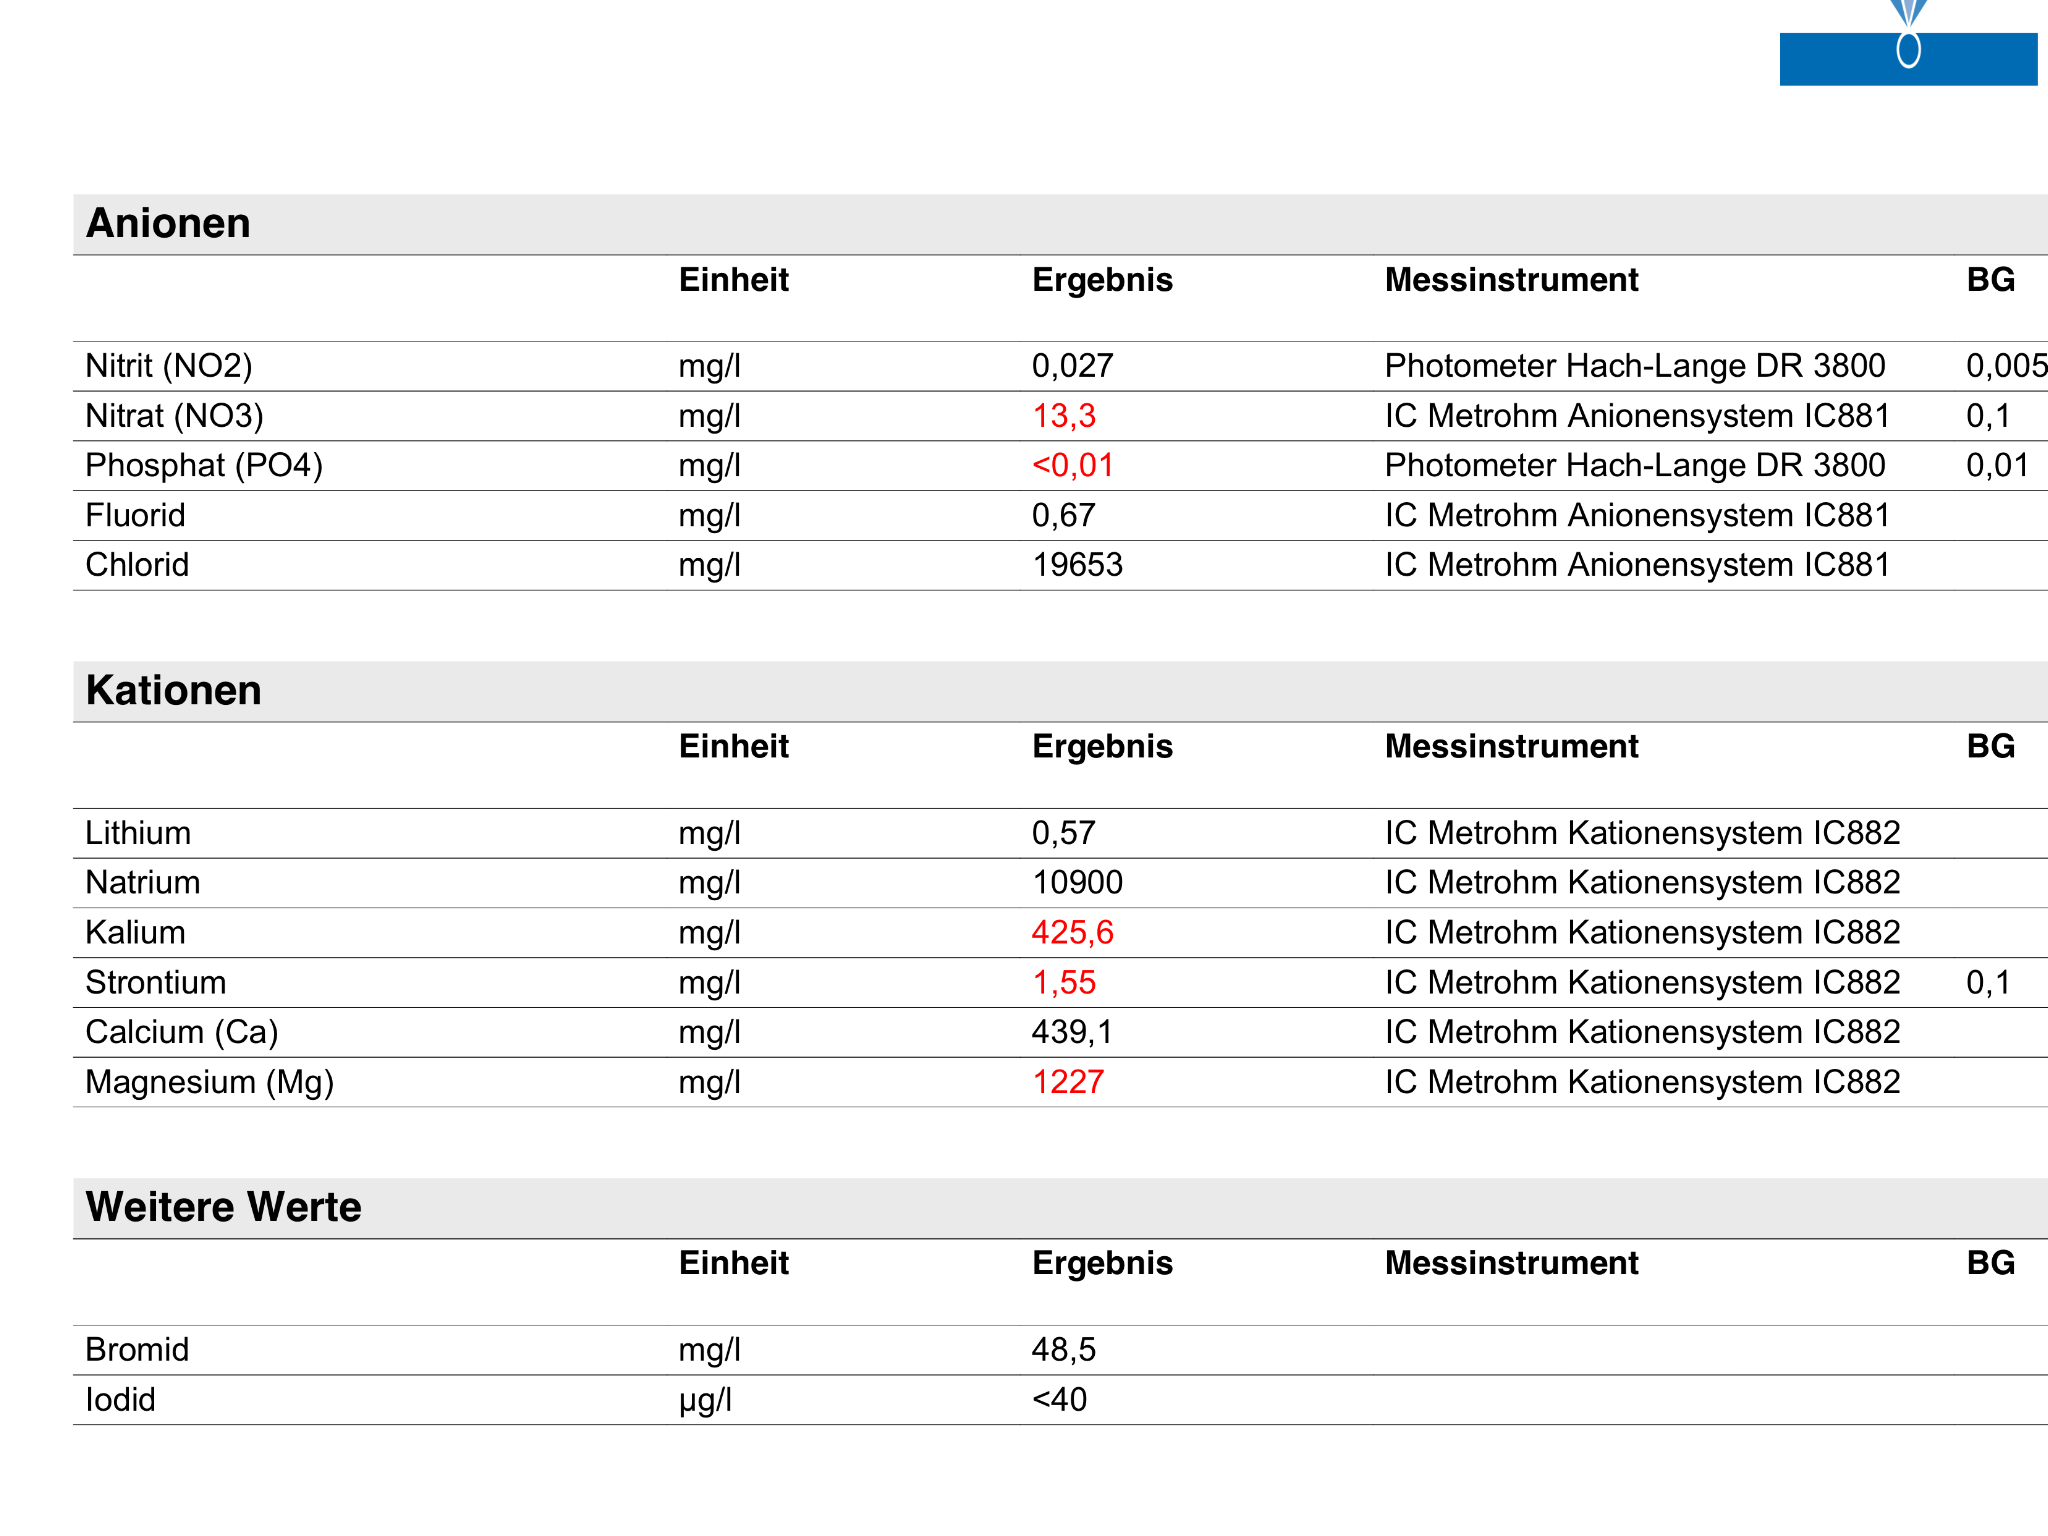Click the red Kalium value 425,6
Screen dimensions: 2048x1536
[1072, 933]
